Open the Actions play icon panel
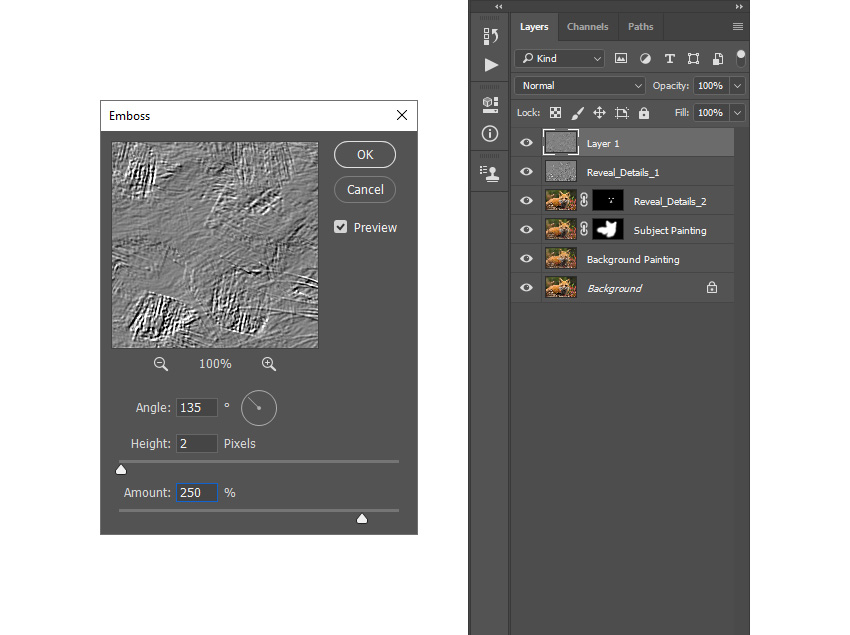Screen dimensions: 850x635 point(491,65)
